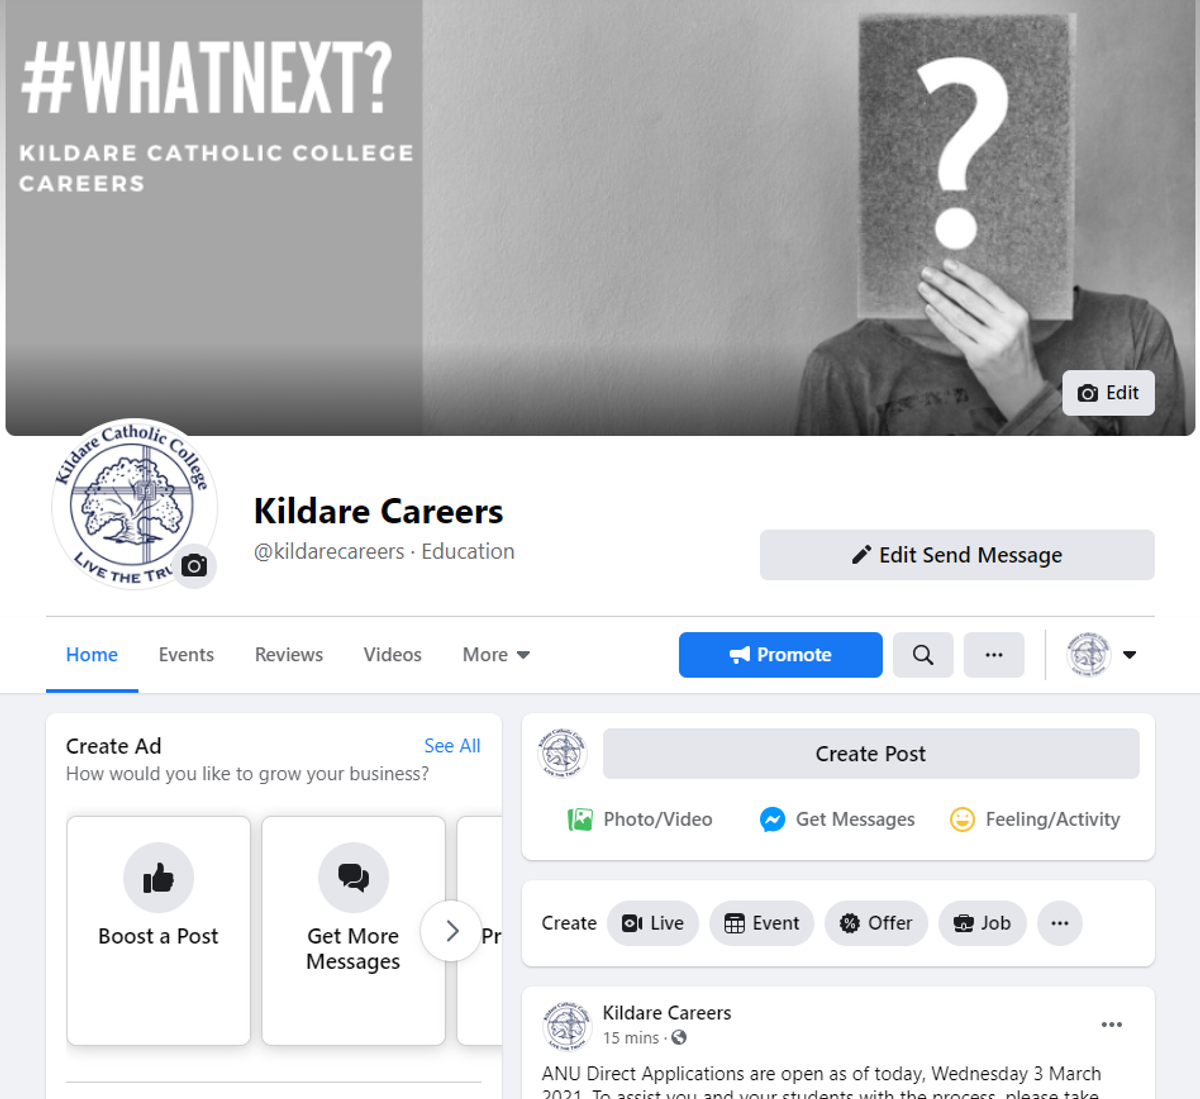Click the Photo/Video icon

pyautogui.click(x=580, y=820)
